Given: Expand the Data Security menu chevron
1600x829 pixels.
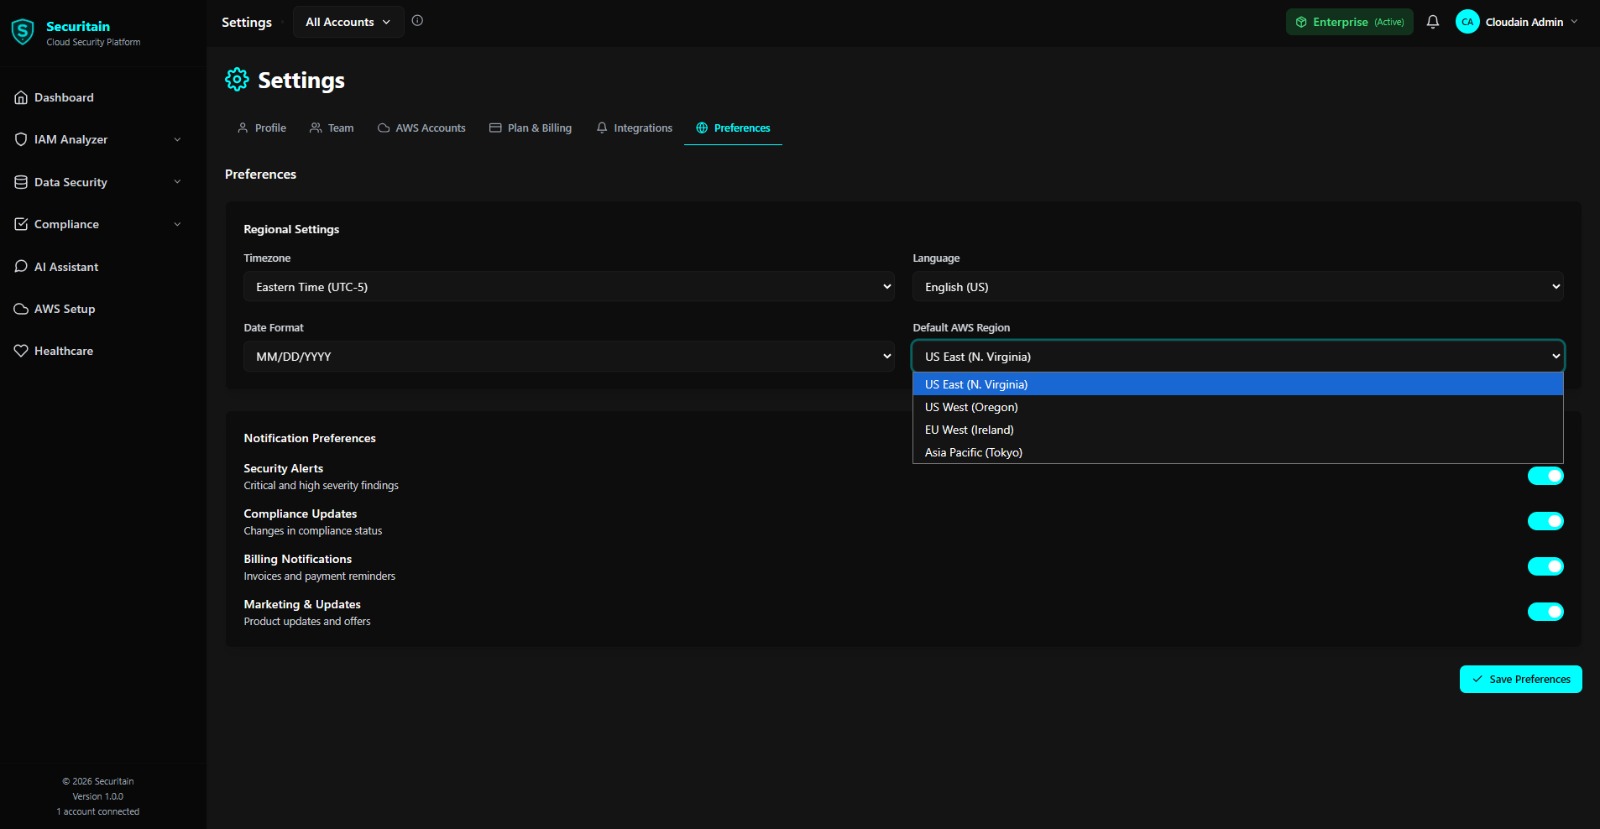Looking at the screenshot, I should point(177,182).
